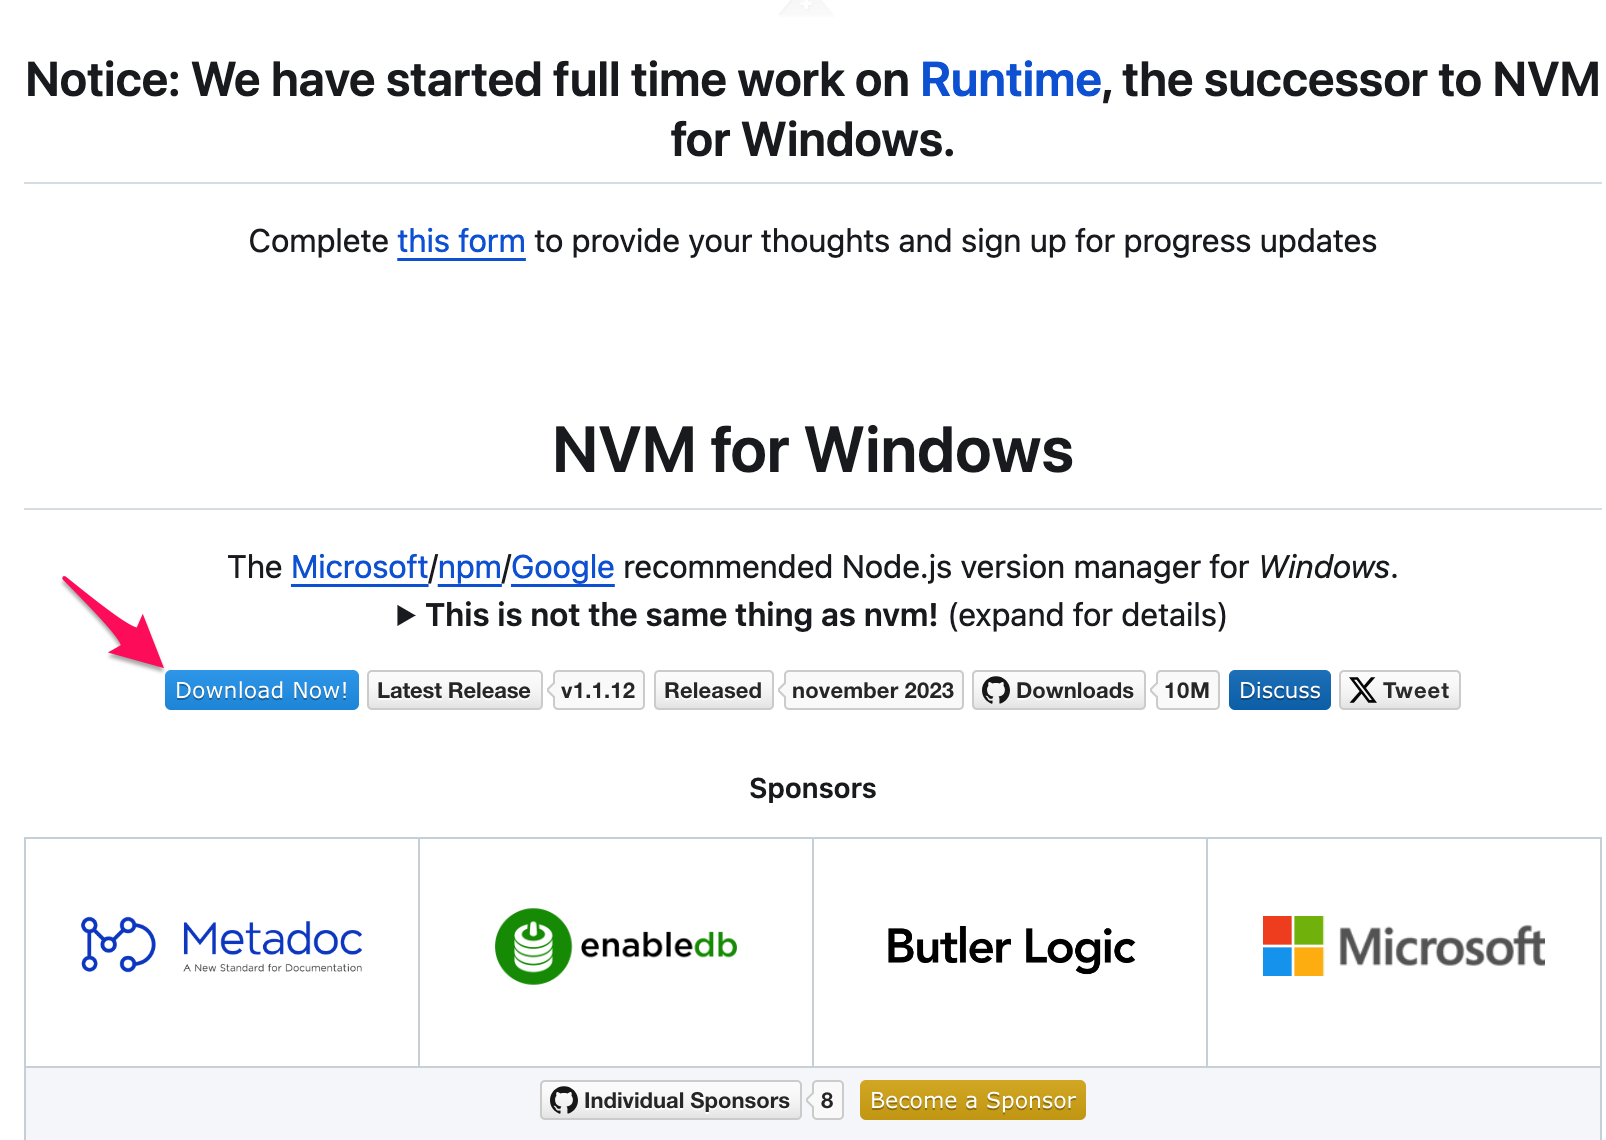Open the Google recommendation link
The image size is (1606, 1140).
click(x=562, y=567)
